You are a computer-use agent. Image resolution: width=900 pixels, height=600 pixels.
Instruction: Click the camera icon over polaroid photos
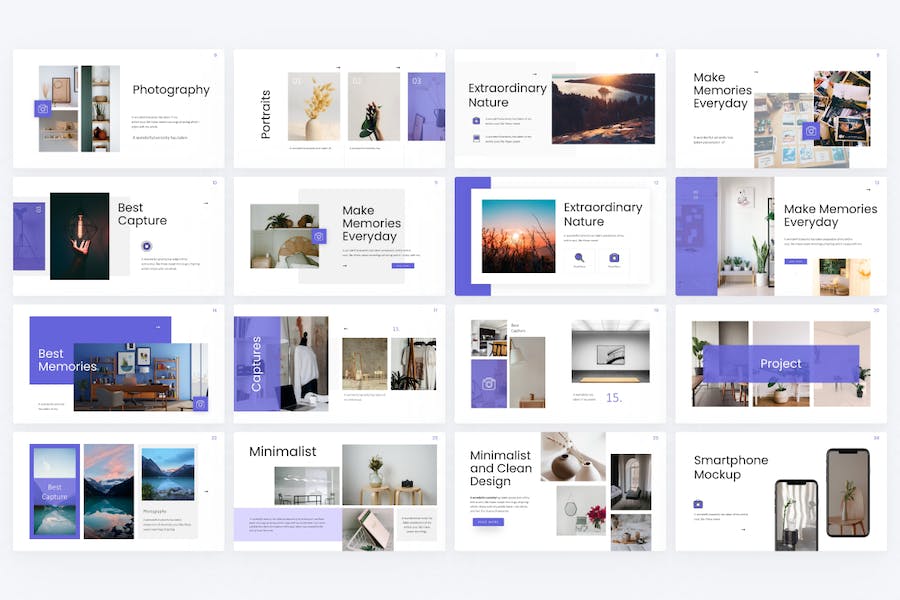coord(811,131)
